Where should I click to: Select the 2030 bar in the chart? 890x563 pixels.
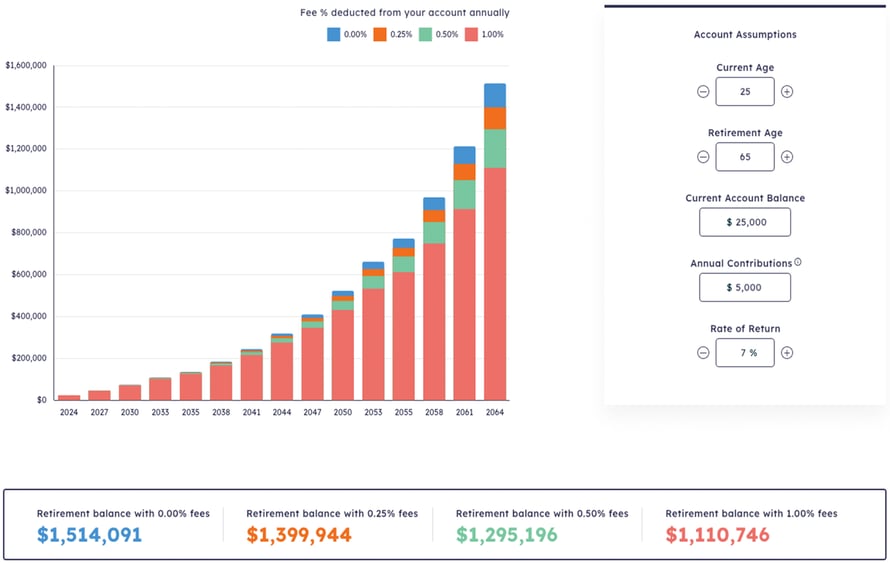click(130, 392)
